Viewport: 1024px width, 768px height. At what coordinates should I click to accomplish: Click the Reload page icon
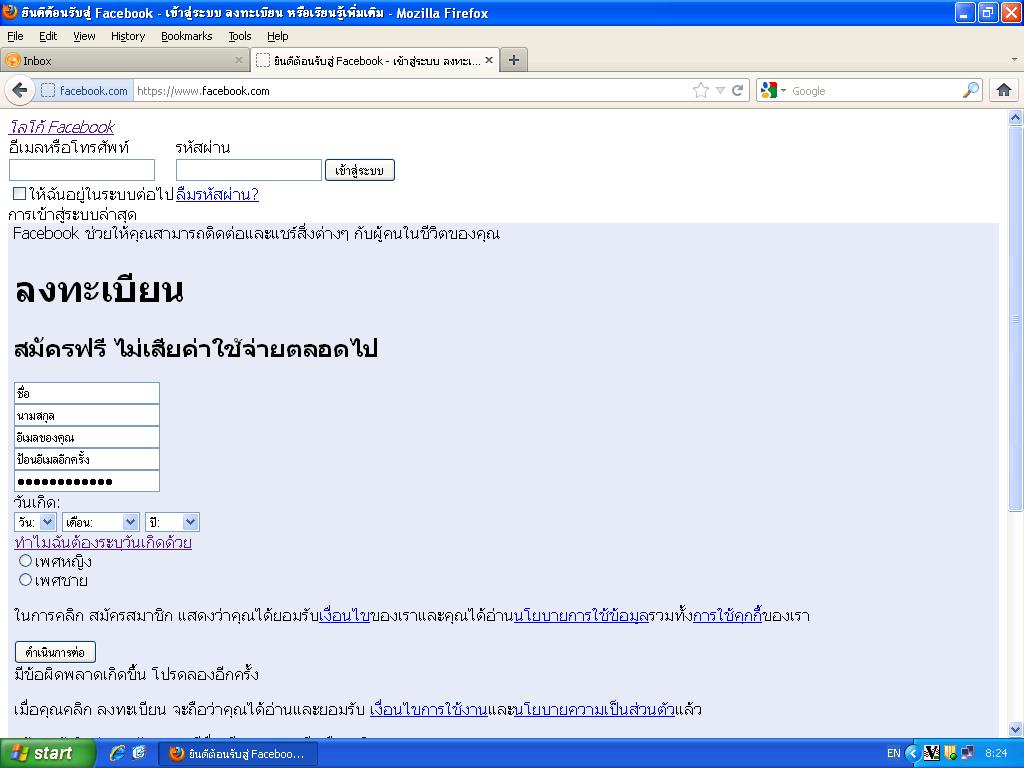click(x=737, y=91)
